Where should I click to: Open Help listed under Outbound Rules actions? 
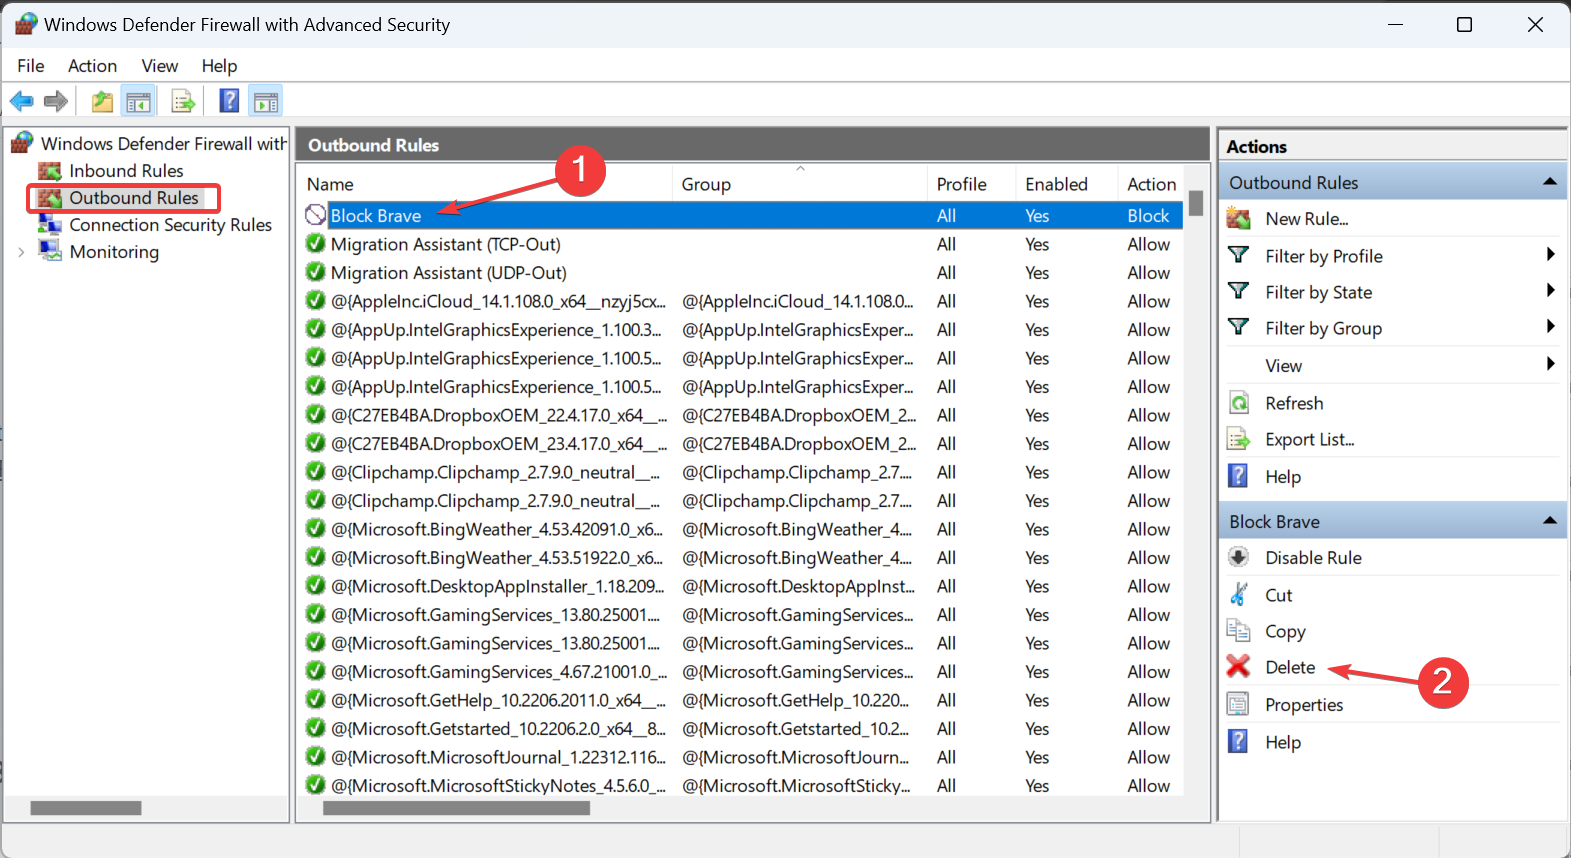pyautogui.click(x=1283, y=477)
